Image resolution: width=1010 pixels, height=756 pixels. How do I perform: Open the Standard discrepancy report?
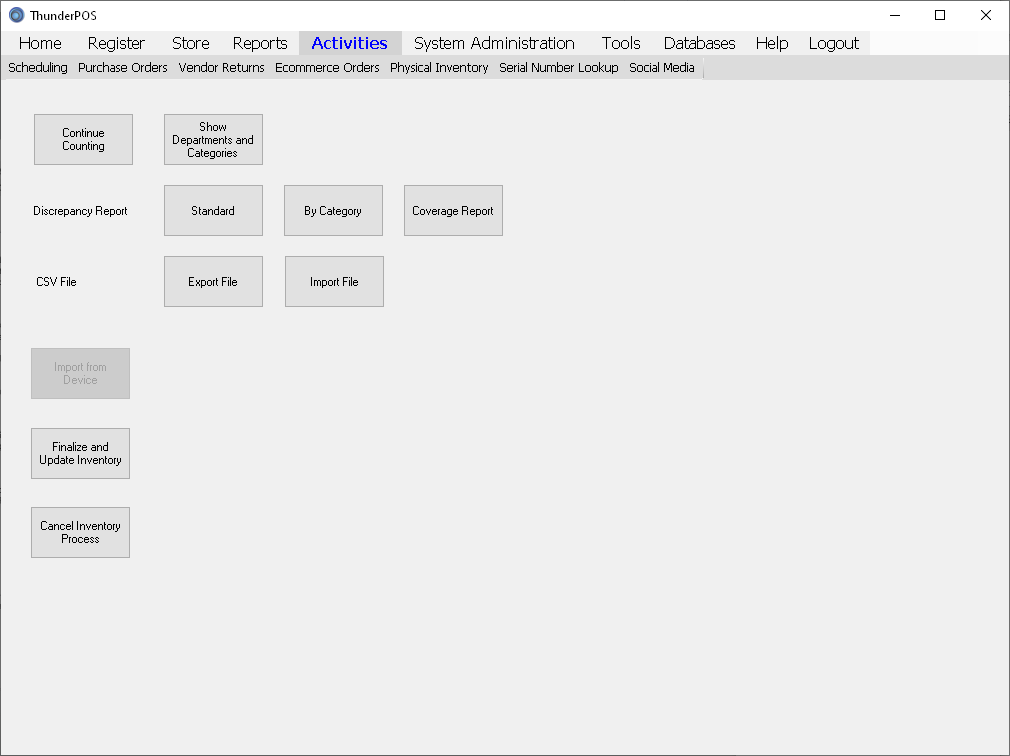pos(213,211)
